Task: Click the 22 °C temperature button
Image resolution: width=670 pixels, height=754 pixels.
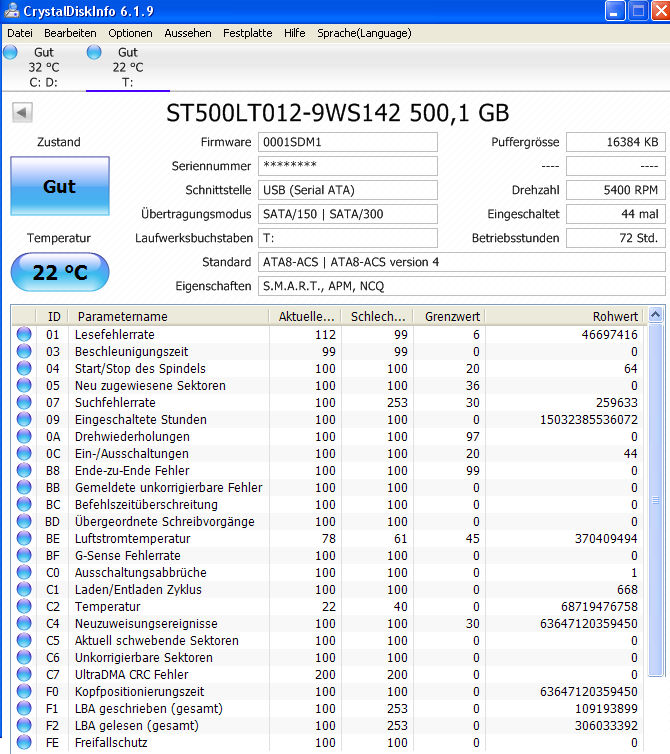Action: pos(60,272)
